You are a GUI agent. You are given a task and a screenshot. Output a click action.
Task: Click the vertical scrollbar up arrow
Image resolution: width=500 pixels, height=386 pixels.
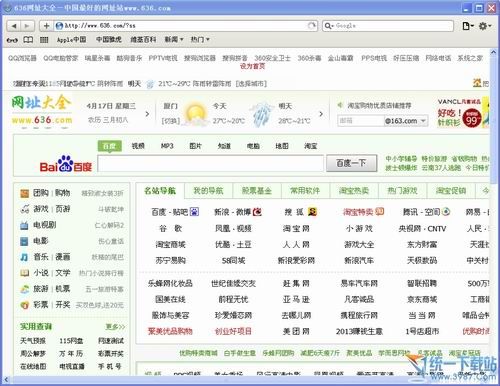[x=494, y=52]
